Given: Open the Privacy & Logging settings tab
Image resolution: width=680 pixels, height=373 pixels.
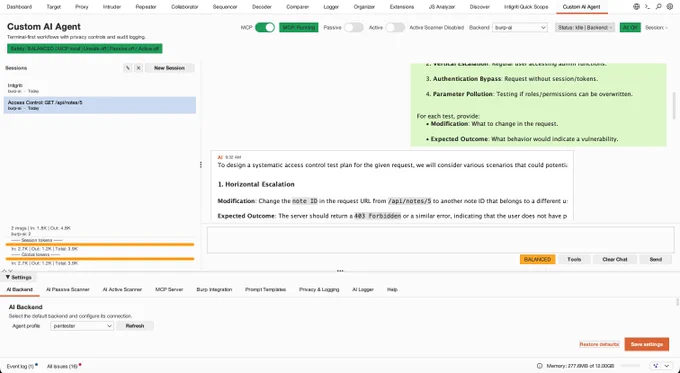Looking at the screenshot, I should pos(319,289).
